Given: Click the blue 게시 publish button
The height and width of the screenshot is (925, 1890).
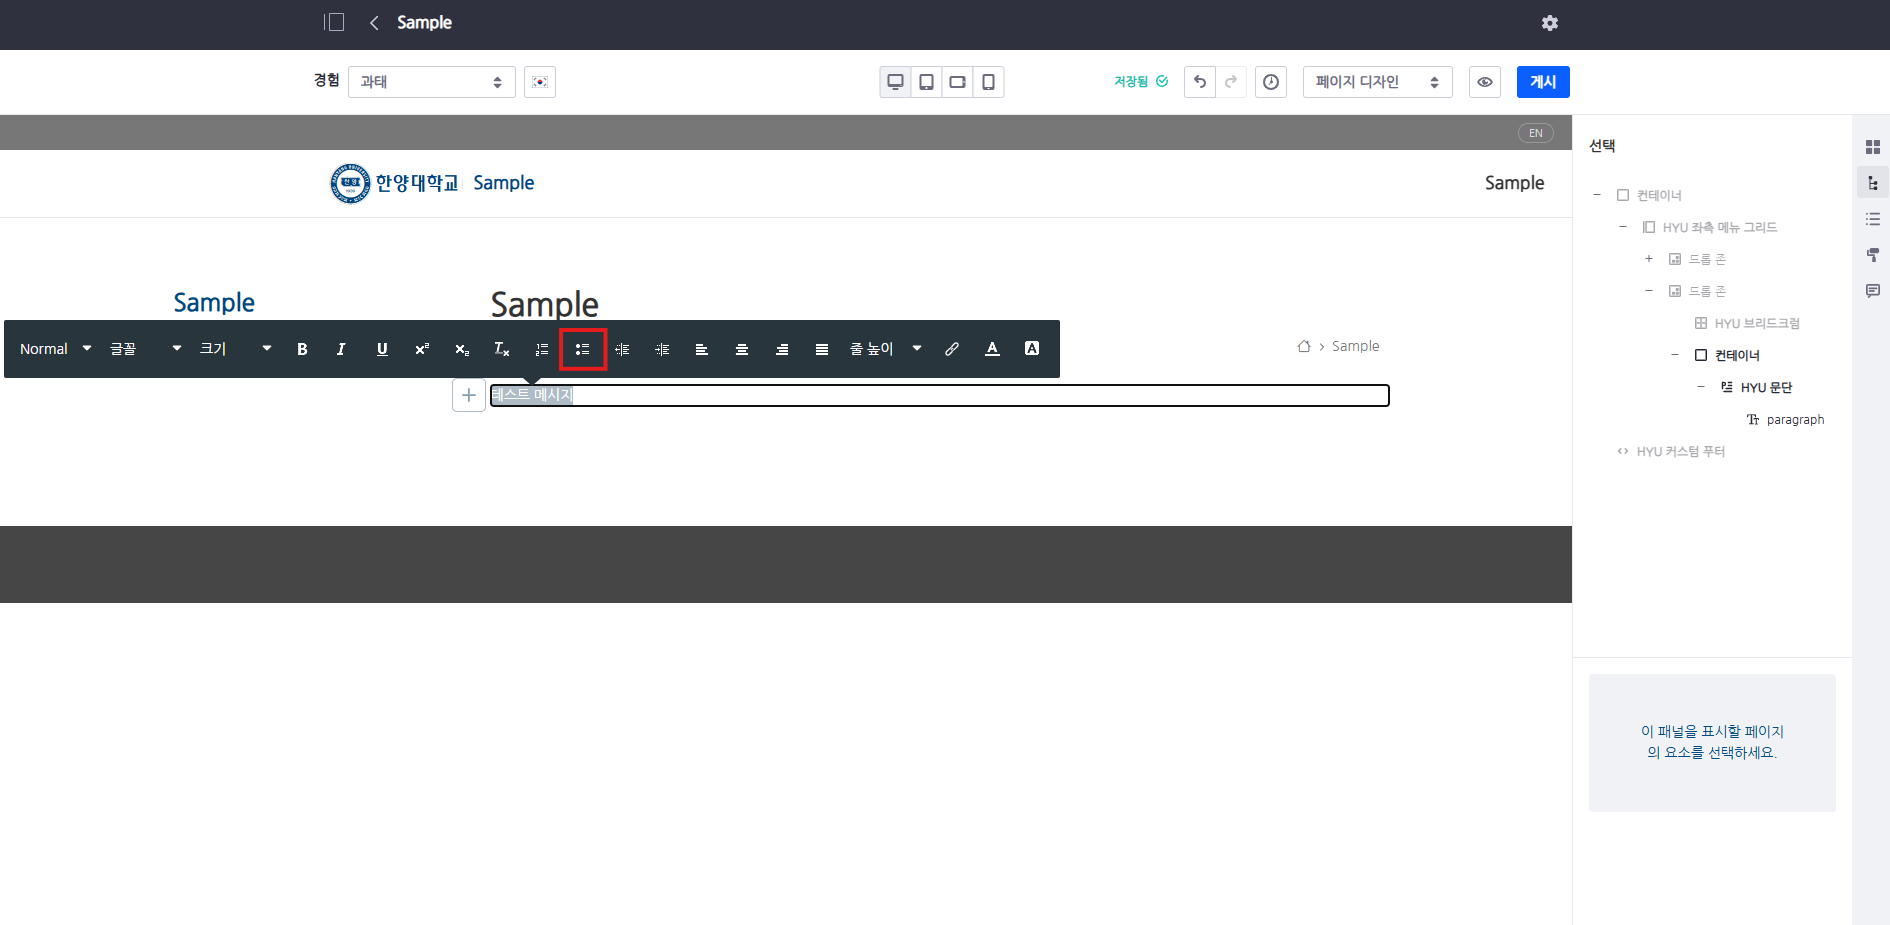Looking at the screenshot, I should 1542,82.
